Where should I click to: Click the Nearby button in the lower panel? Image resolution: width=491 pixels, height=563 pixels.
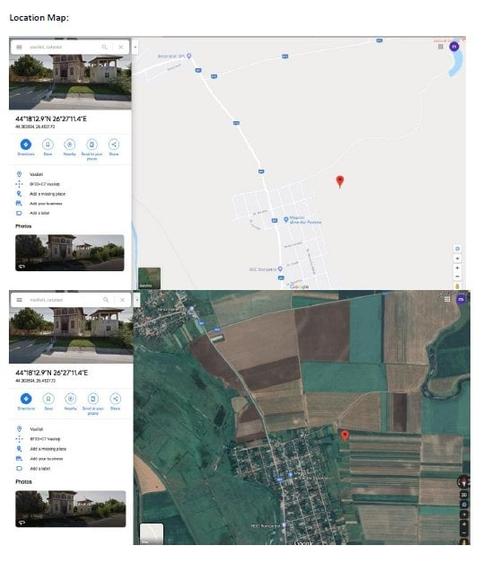(70, 402)
